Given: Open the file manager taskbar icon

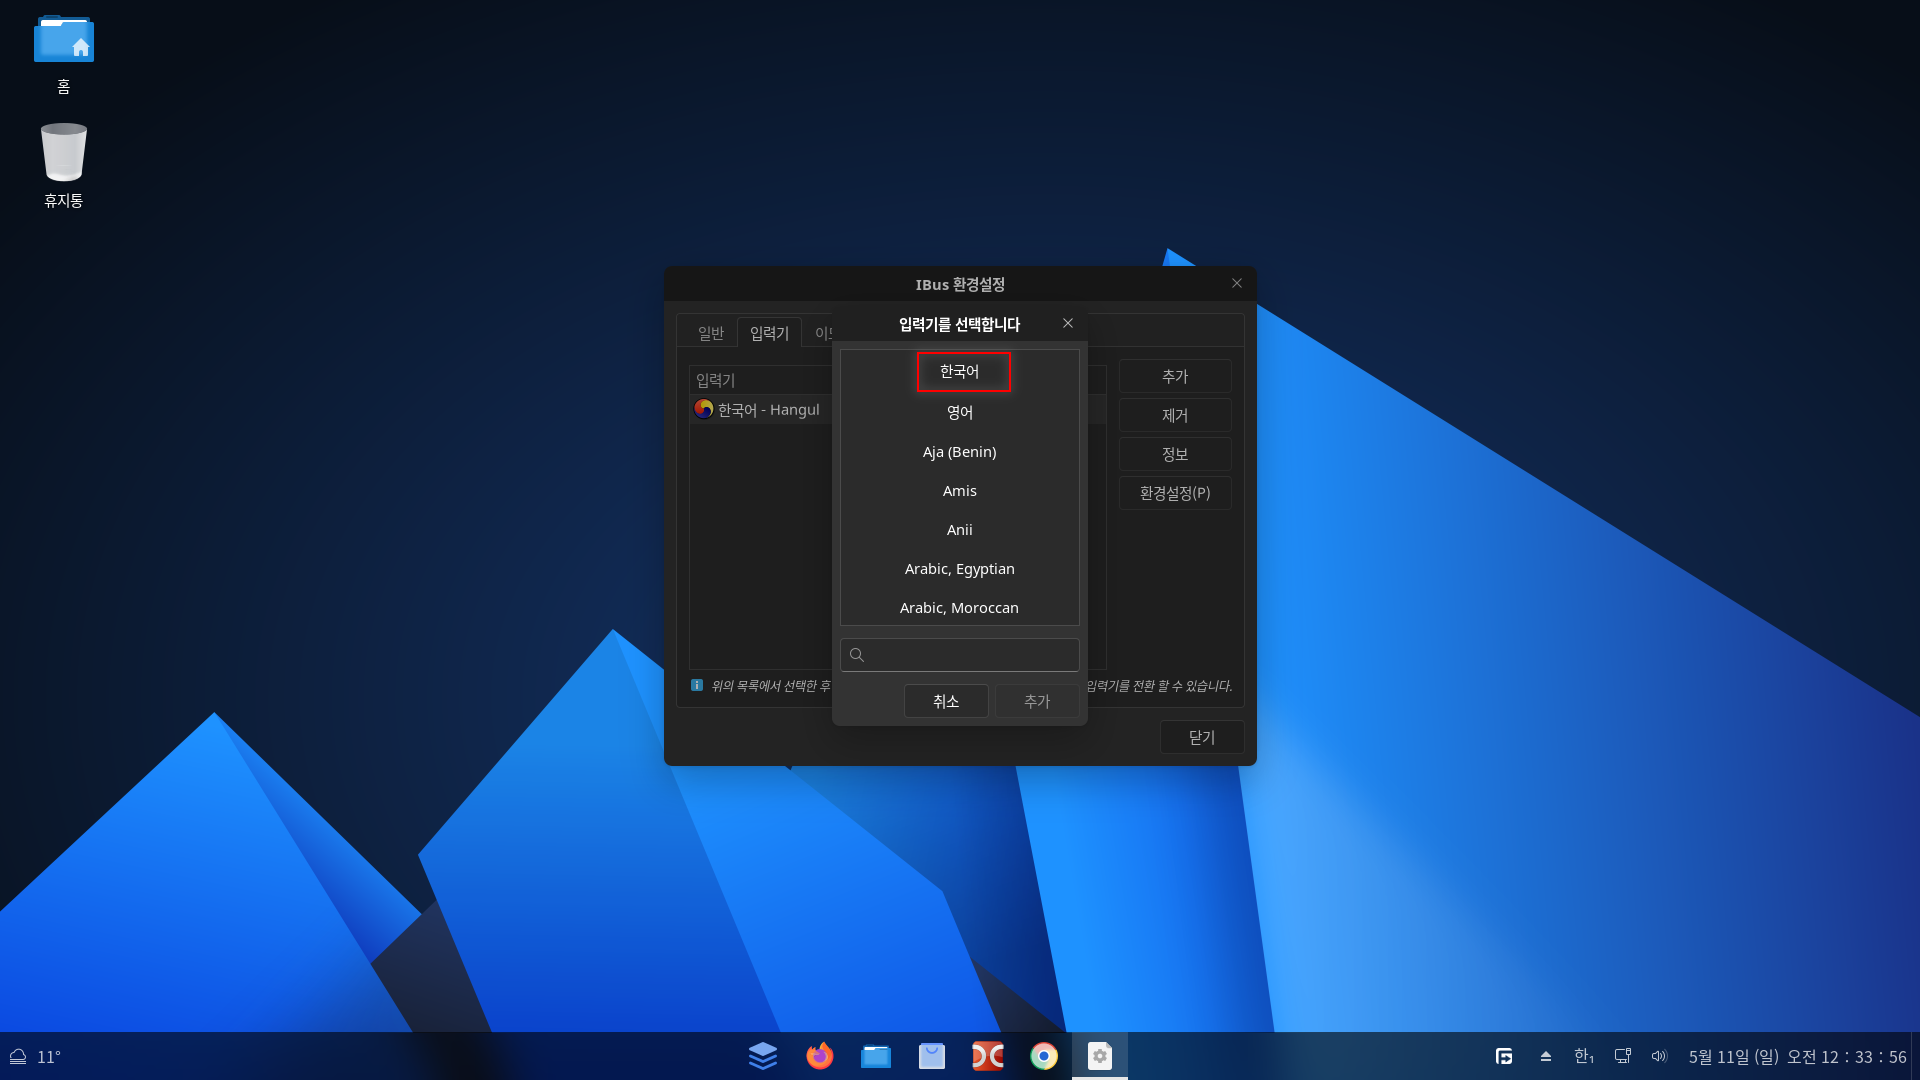Looking at the screenshot, I should [x=875, y=1056].
